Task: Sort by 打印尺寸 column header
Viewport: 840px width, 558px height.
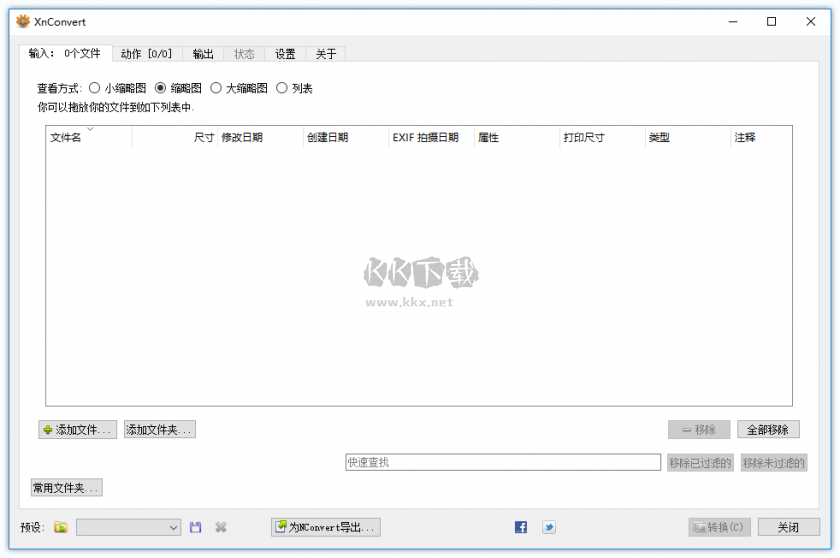Action: pyautogui.click(x=603, y=137)
